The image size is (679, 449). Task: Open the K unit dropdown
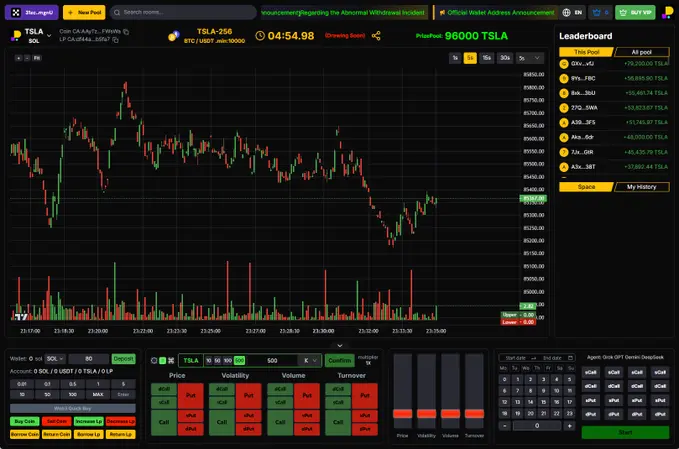pyautogui.click(x=310, y=360)
